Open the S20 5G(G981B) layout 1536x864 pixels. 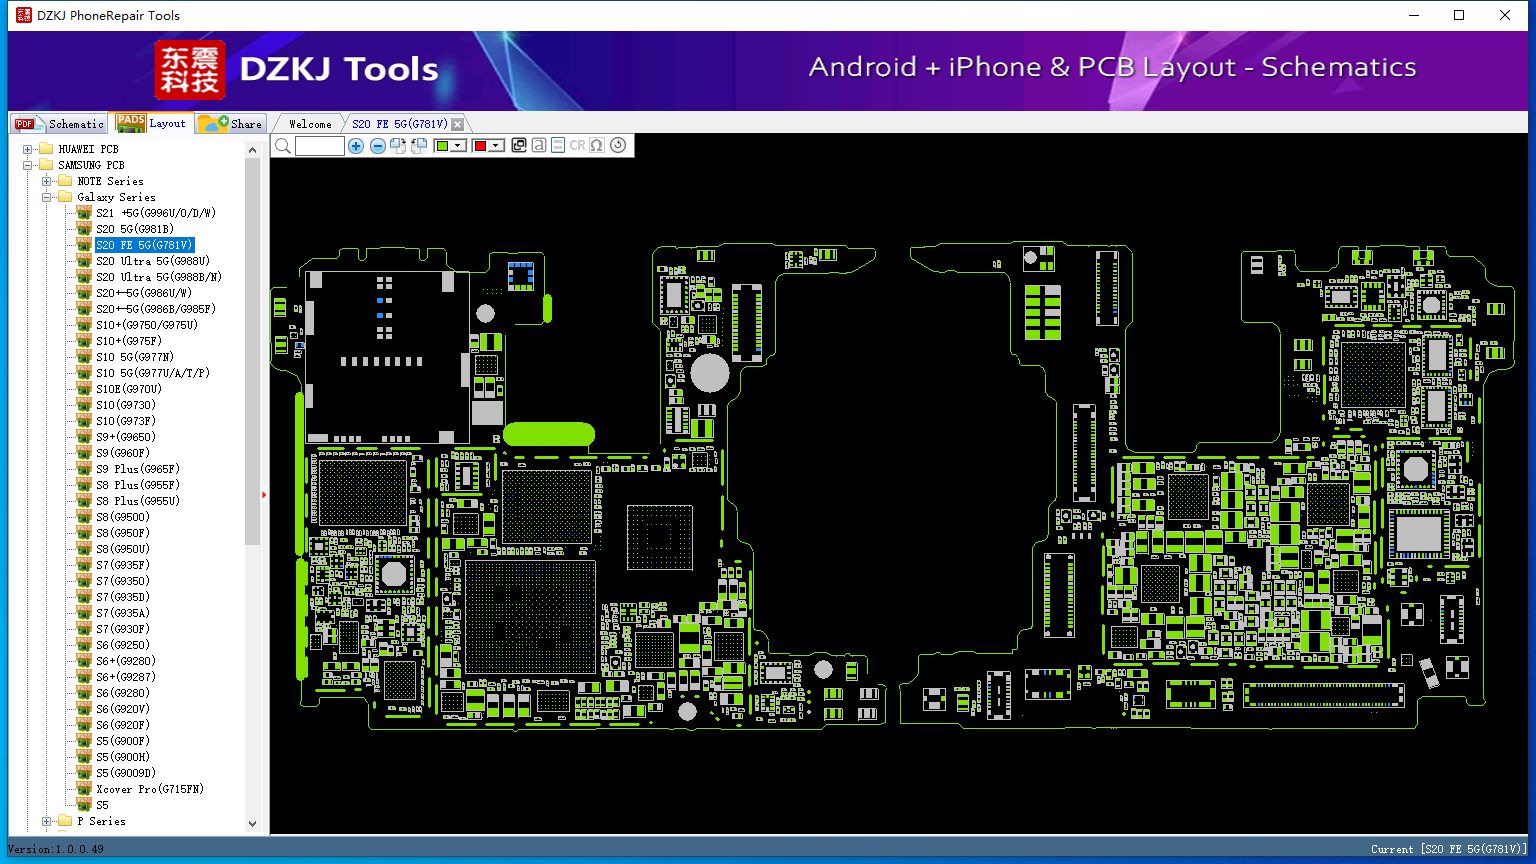tap(135, 229)
